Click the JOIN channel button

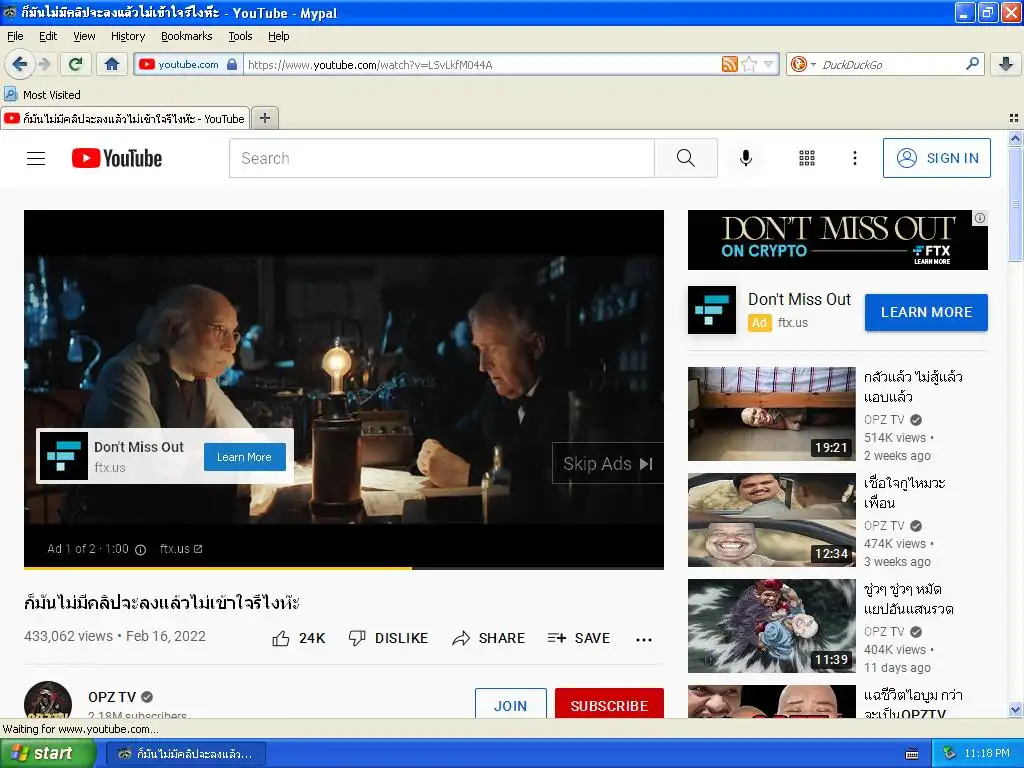click(x=510, y=703)
